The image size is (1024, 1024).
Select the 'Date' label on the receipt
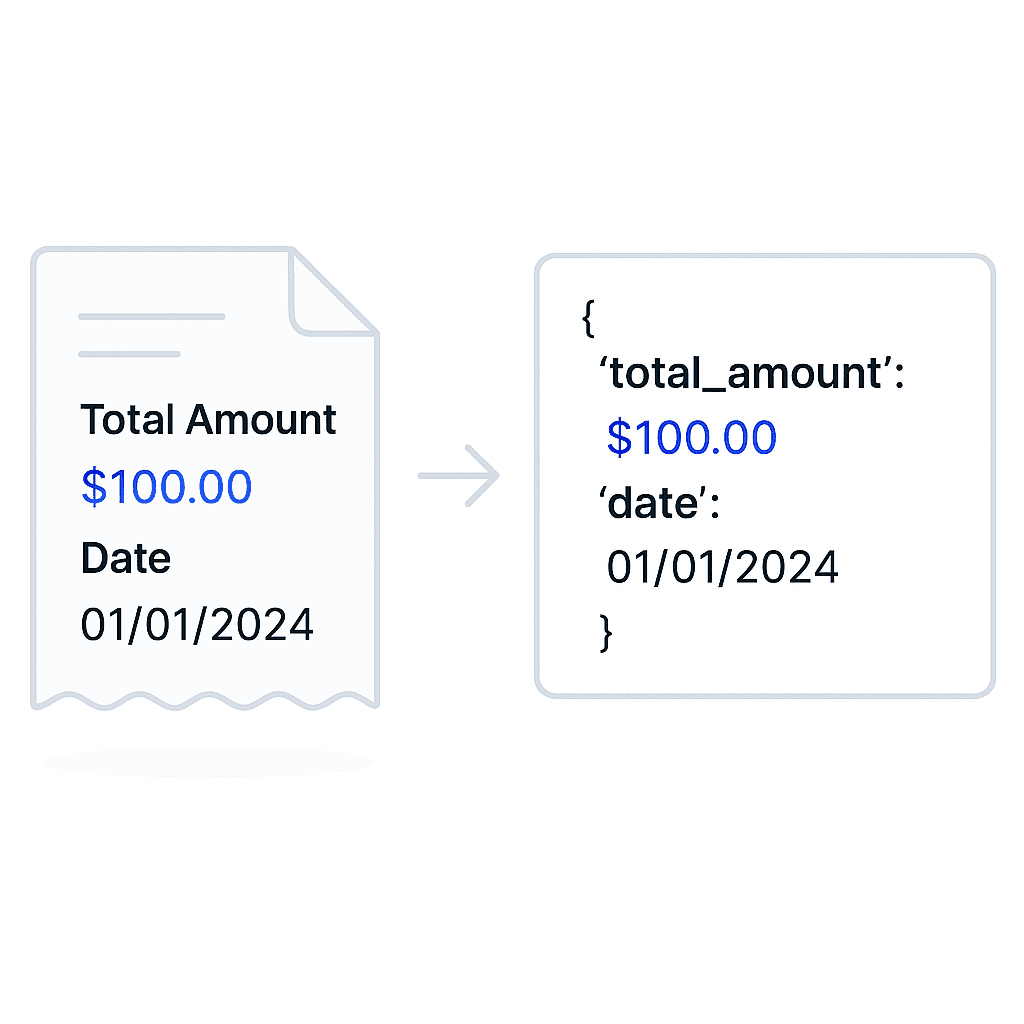coord(125,558)
